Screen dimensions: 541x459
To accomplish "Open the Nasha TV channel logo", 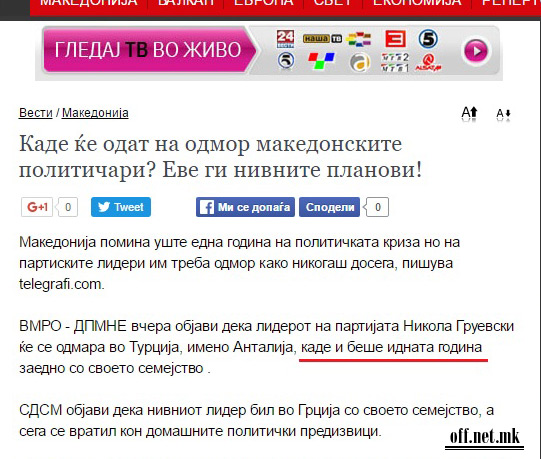I will (322, 39).
